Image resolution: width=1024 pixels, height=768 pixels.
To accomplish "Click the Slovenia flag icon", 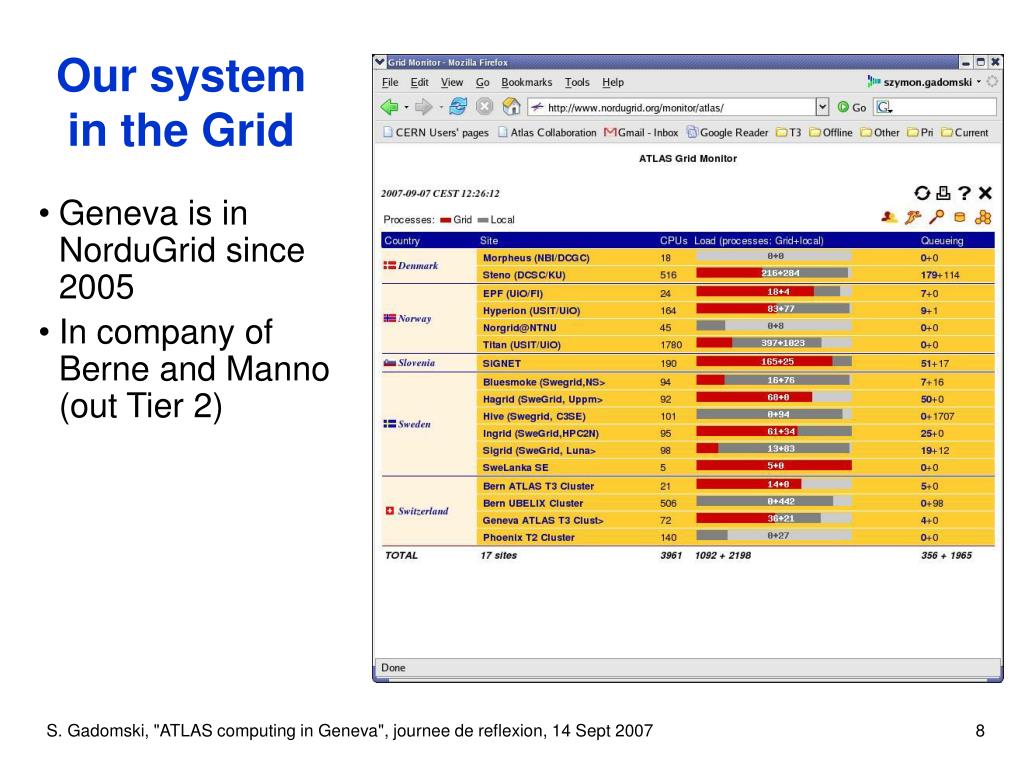I will pyautogui.click(x=389, y=362).
